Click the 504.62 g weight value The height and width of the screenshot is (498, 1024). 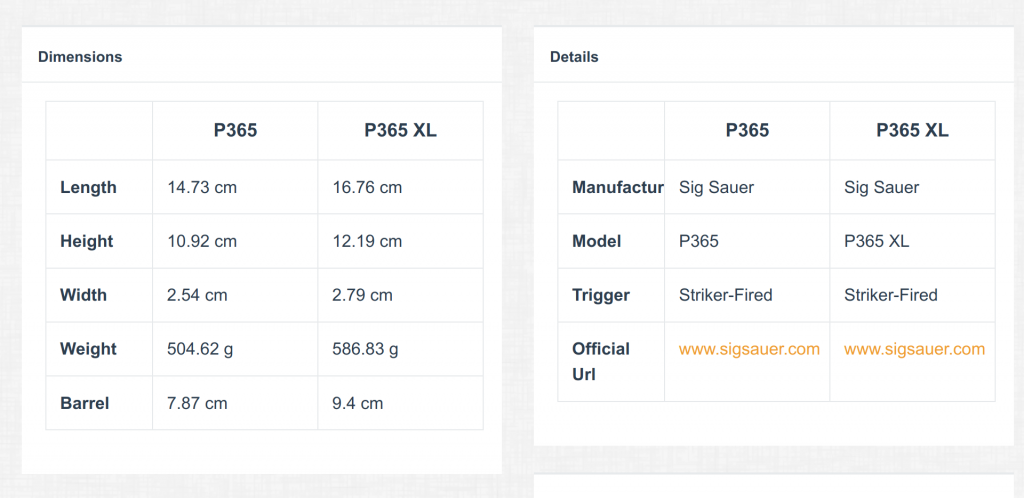[x=200, y=350]
